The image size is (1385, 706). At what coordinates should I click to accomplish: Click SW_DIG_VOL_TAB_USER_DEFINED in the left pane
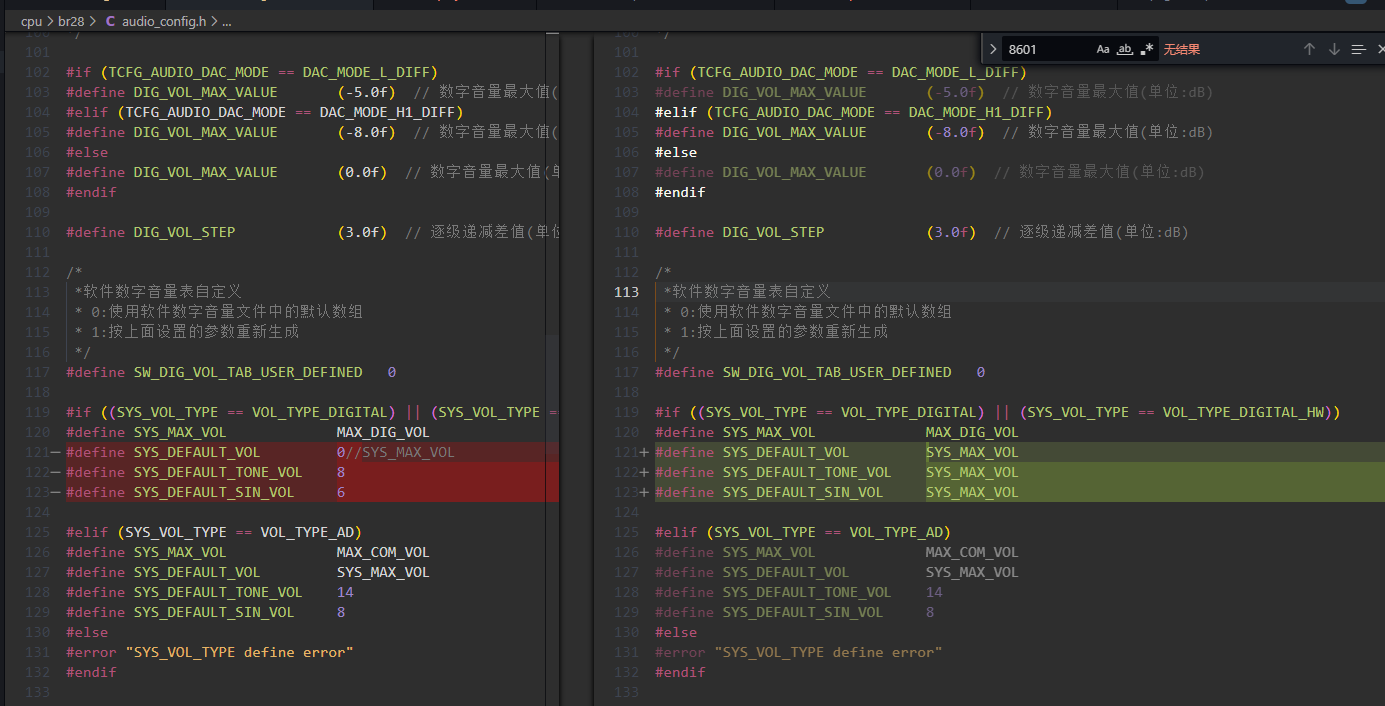click(248, 372)
